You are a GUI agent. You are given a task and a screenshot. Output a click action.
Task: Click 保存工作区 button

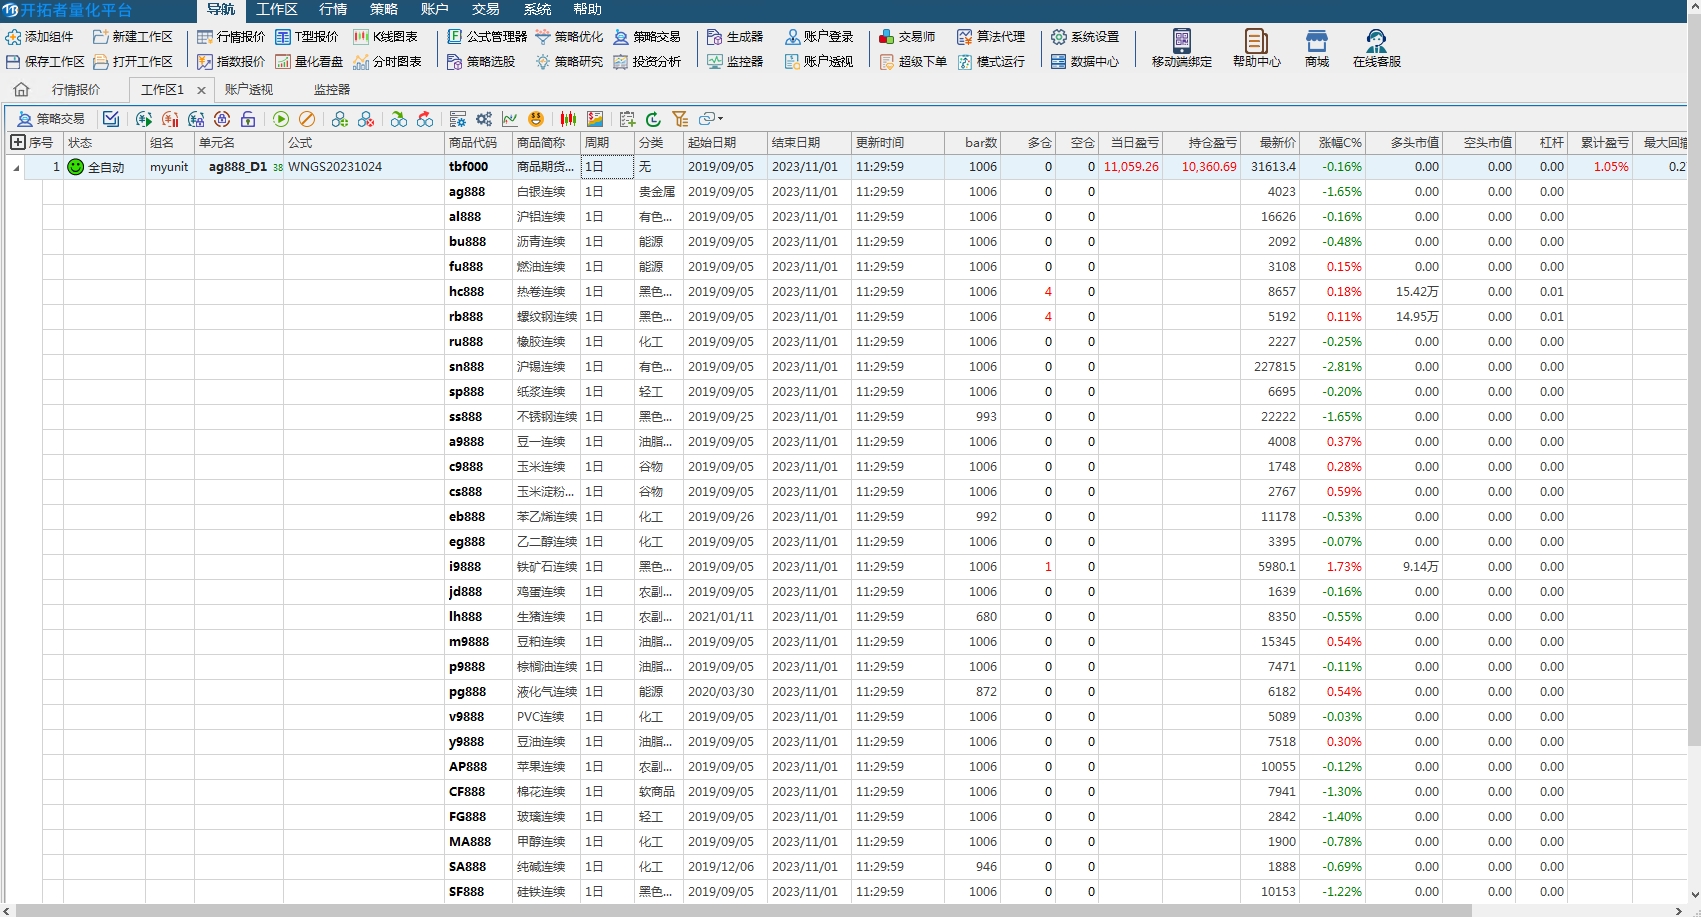click(x=46, y=62)
